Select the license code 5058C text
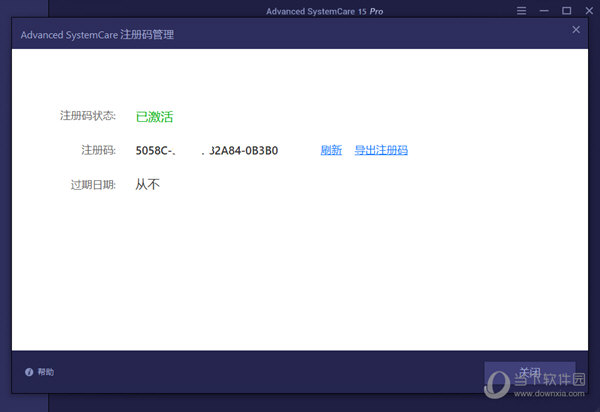The width and height of the screenshot is (600, 412). click(x=207, y=150)
